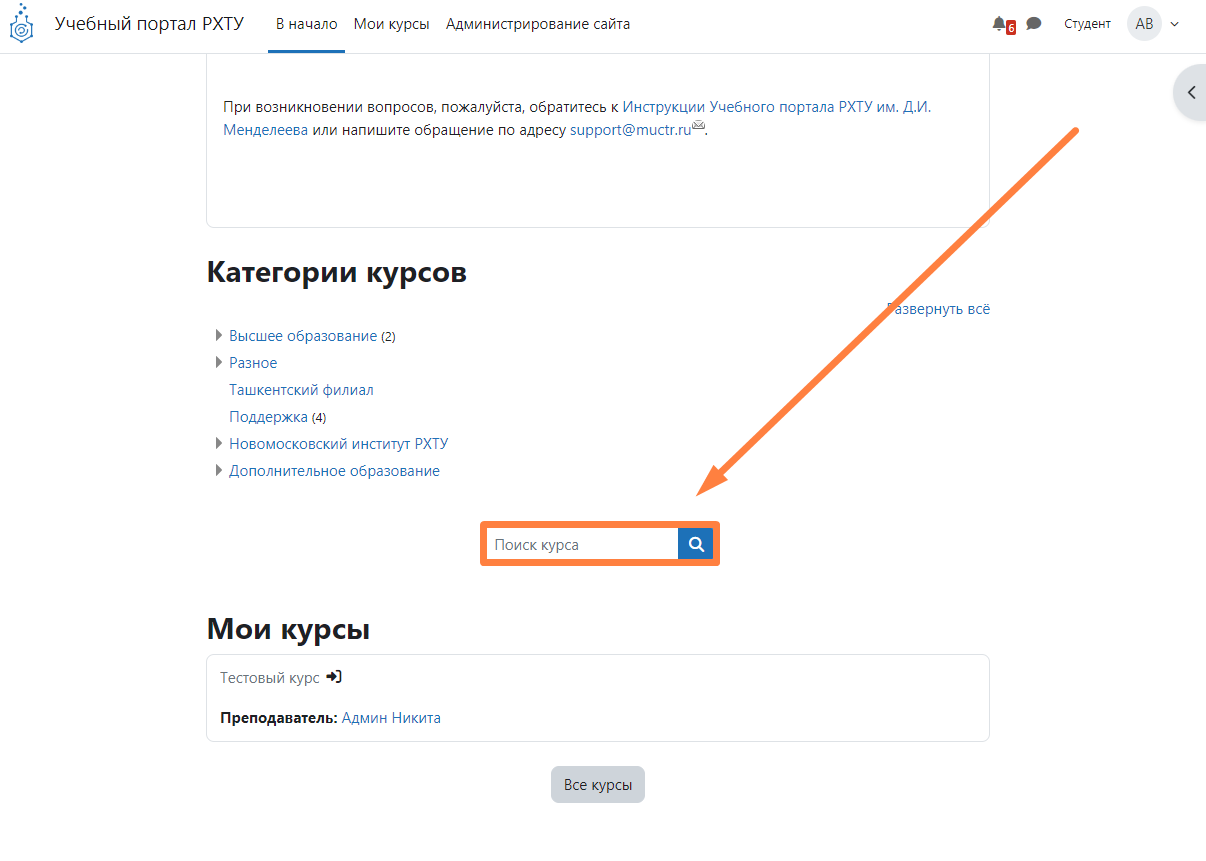Click the AB user avatar

click(1144, 24)
